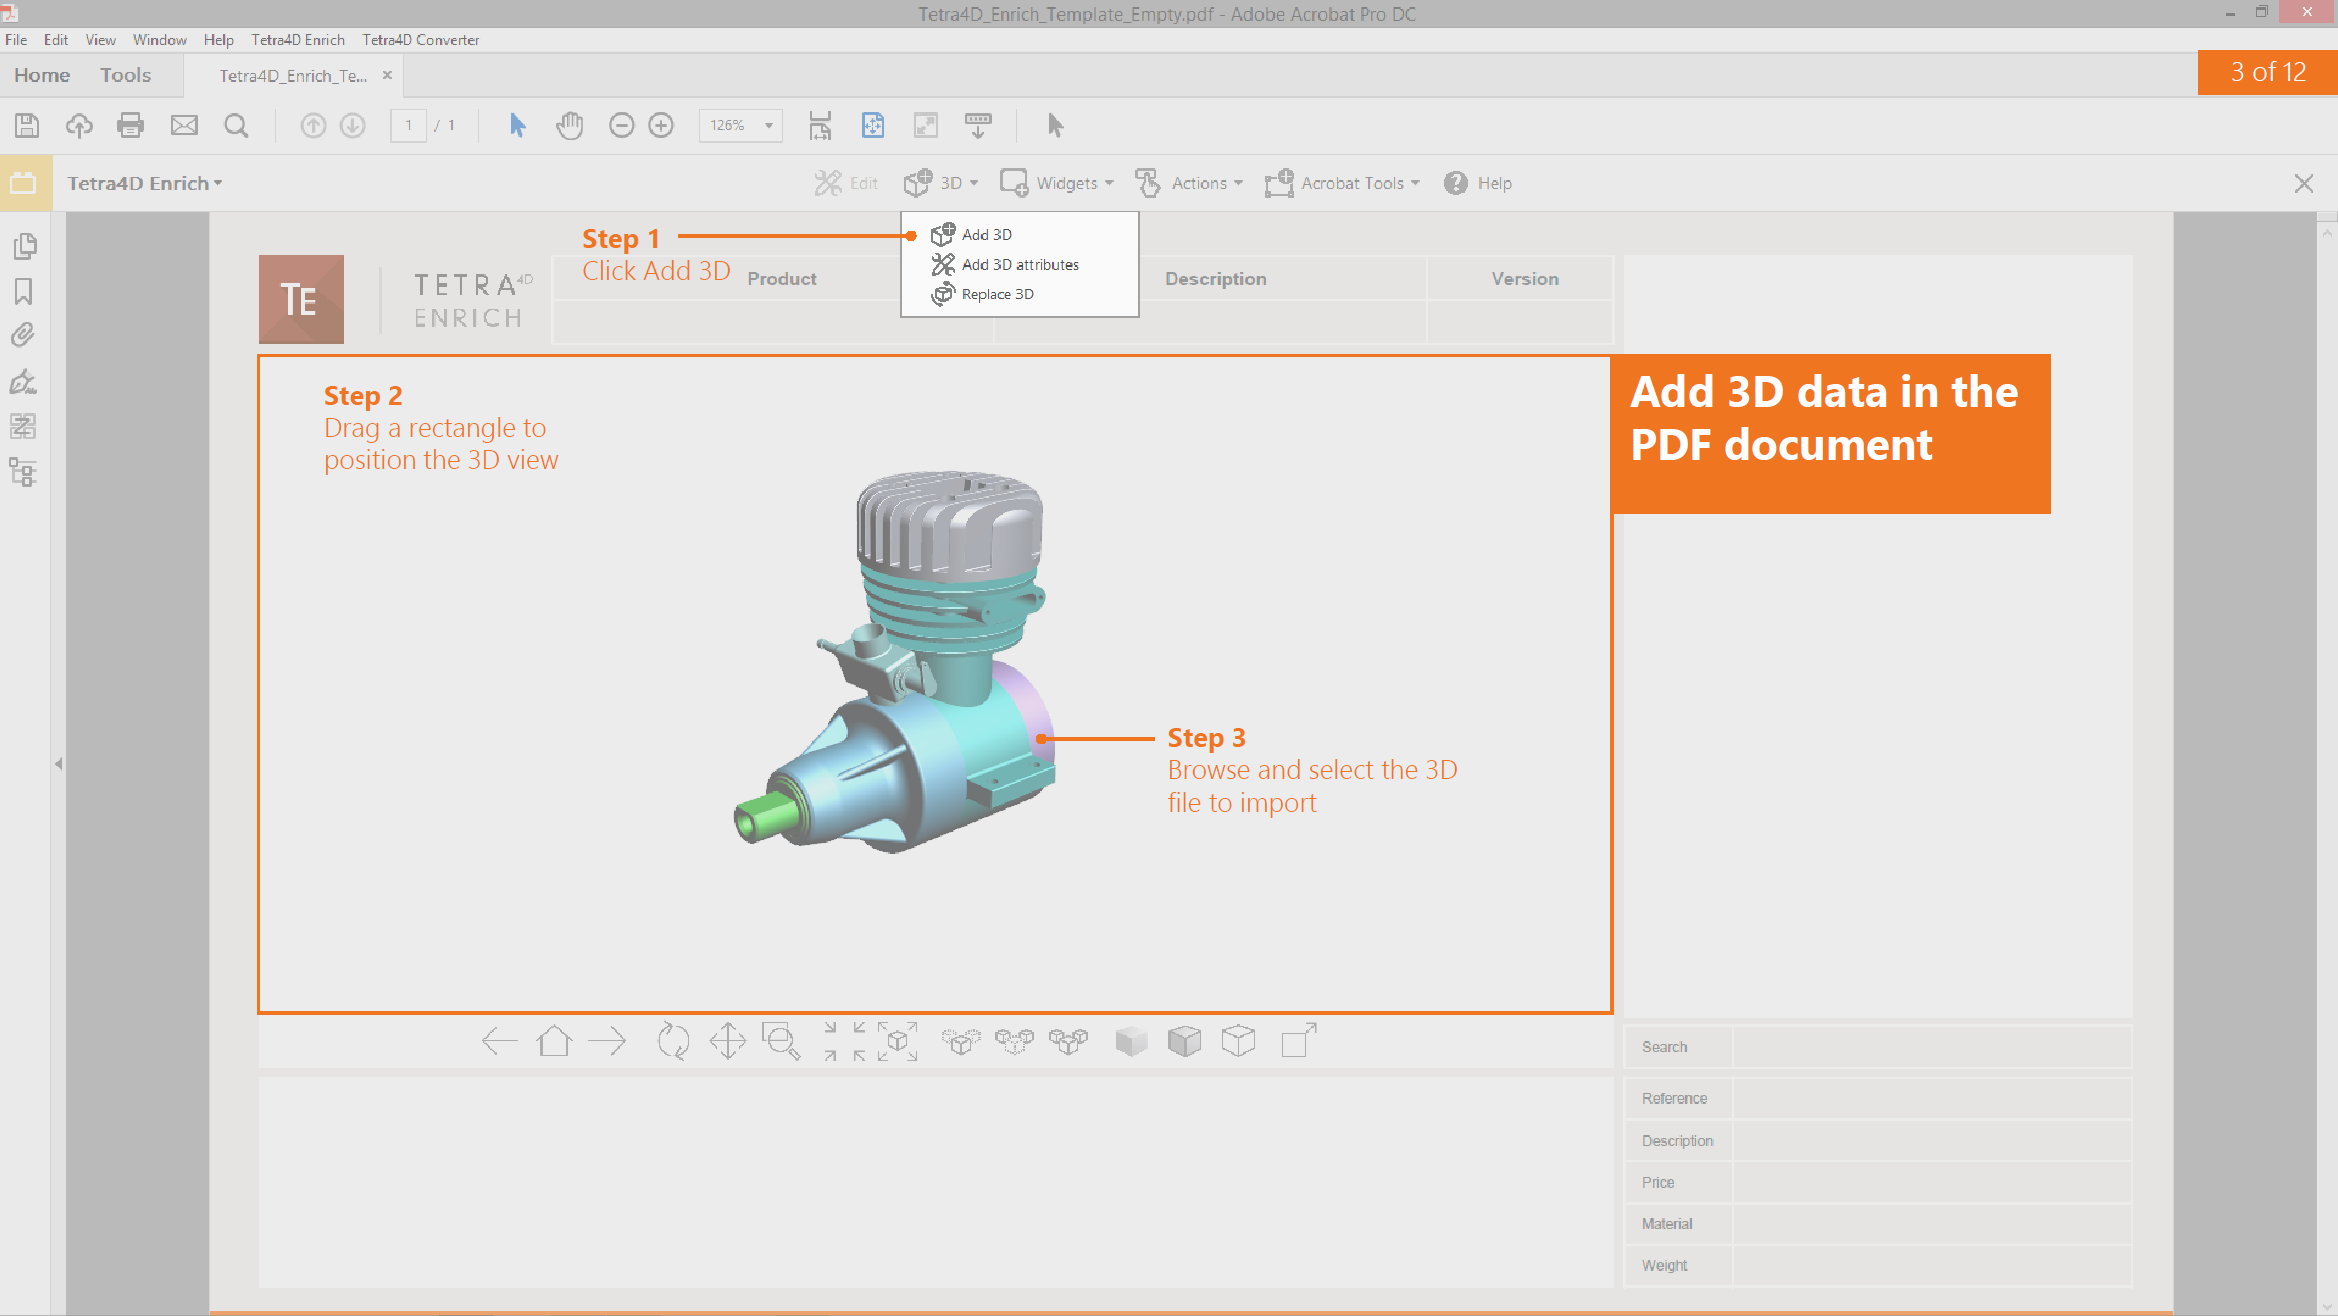This screenshot has height=1316, width=2338.
Task: Click the gray pointer icon after the separator
Action: tap(1055, 125)
